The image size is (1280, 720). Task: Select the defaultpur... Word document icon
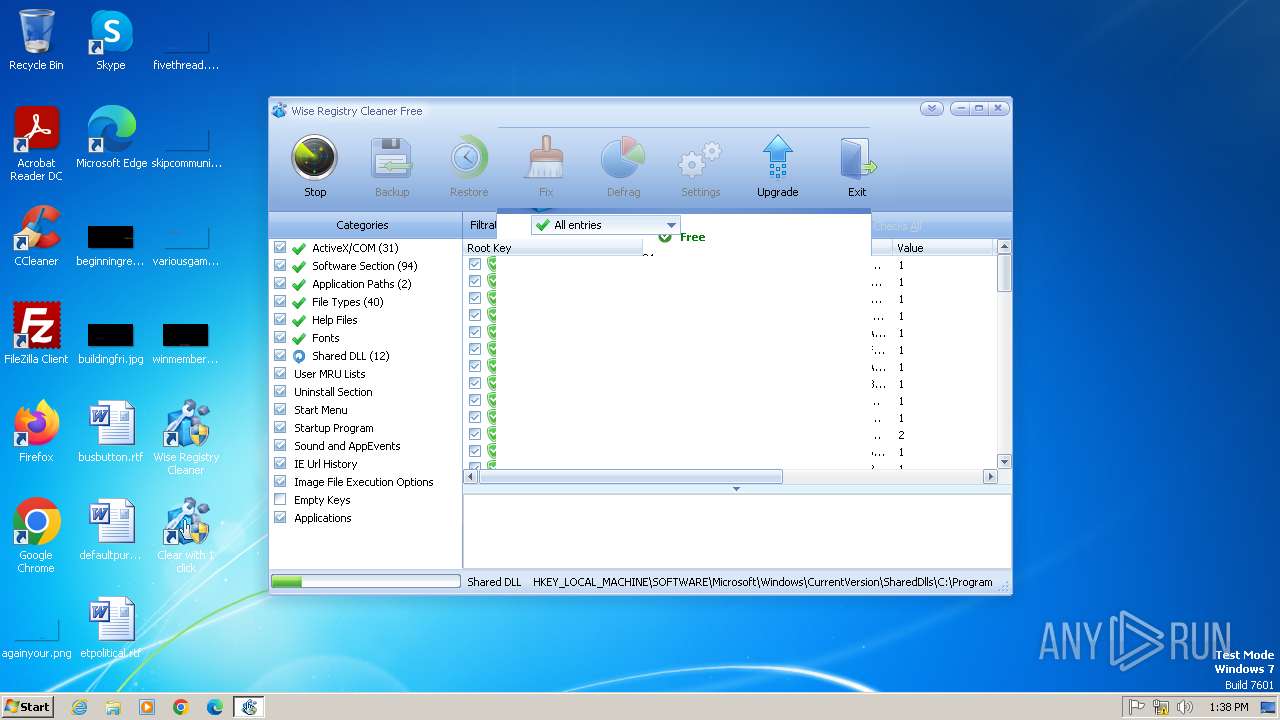click(111, 529)
